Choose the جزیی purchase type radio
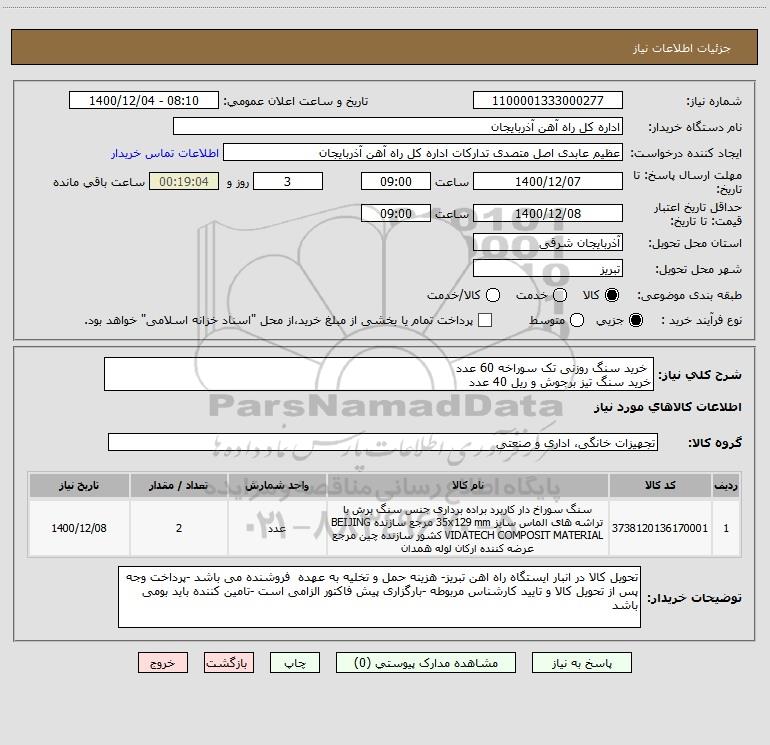Viewport: 770px width, 745px height. click(635, 320)
